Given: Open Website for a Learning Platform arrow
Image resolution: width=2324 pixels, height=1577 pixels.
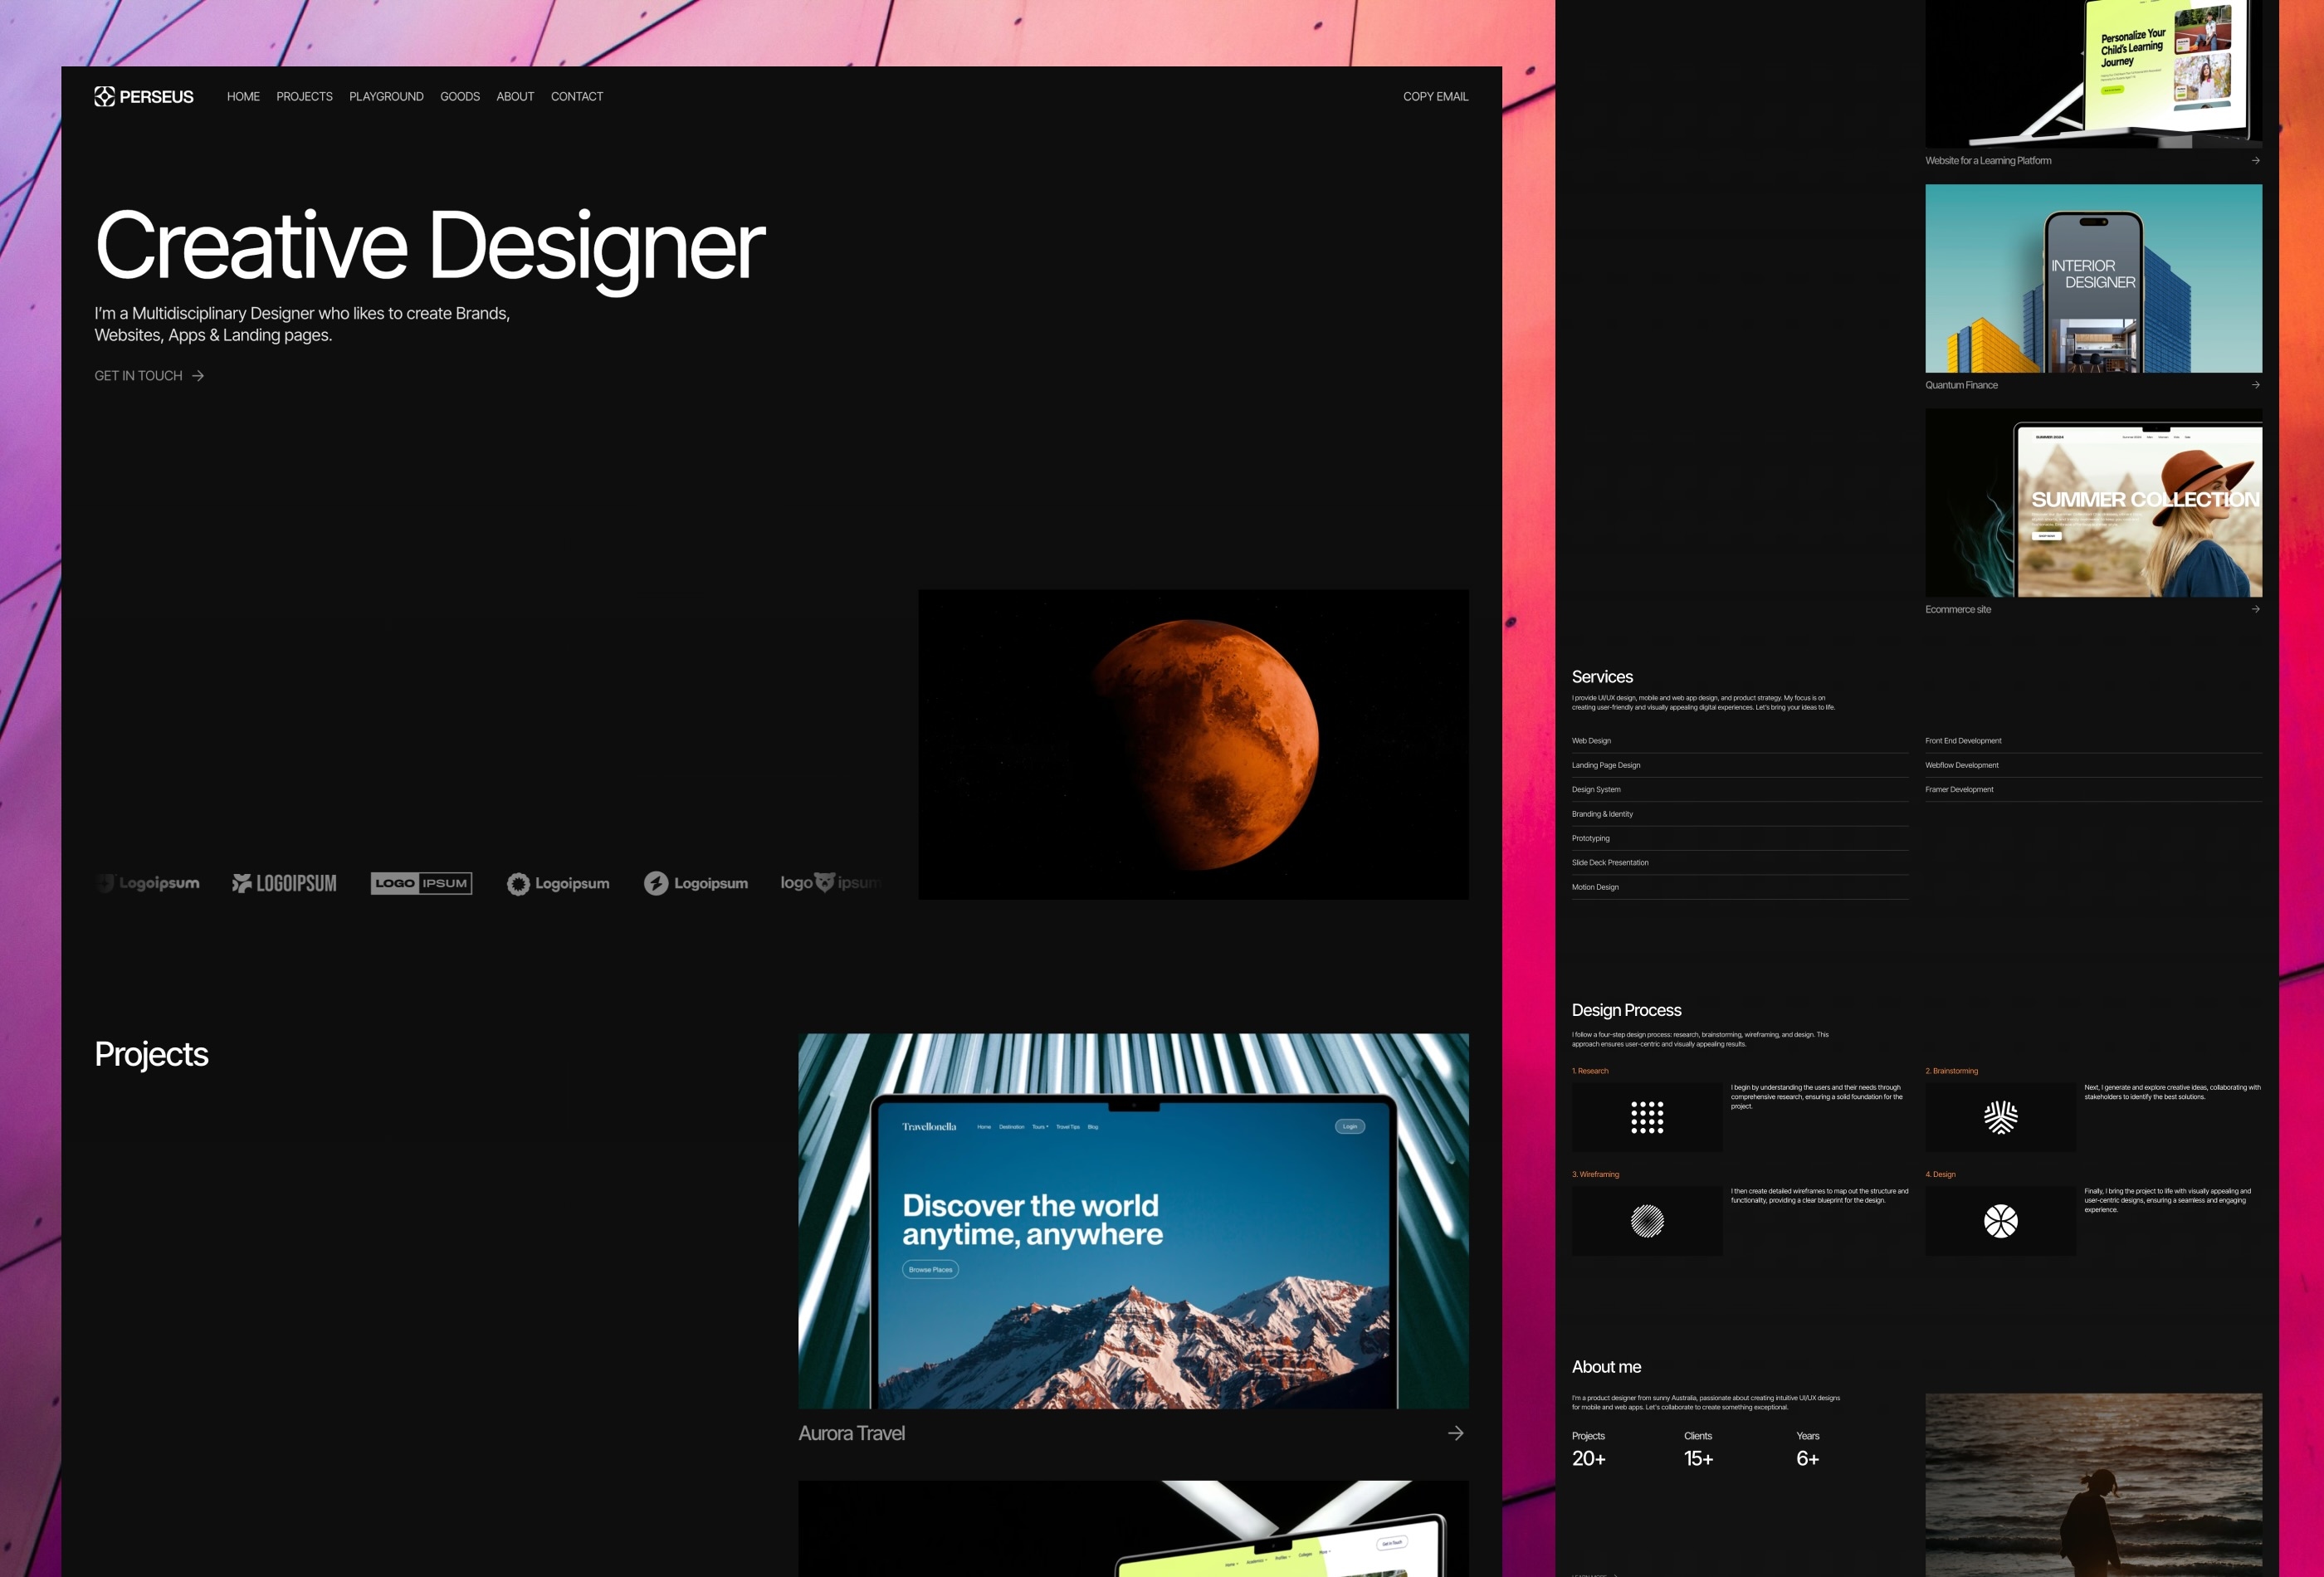Looking at the screenshot, I should tap(2255, 160).
